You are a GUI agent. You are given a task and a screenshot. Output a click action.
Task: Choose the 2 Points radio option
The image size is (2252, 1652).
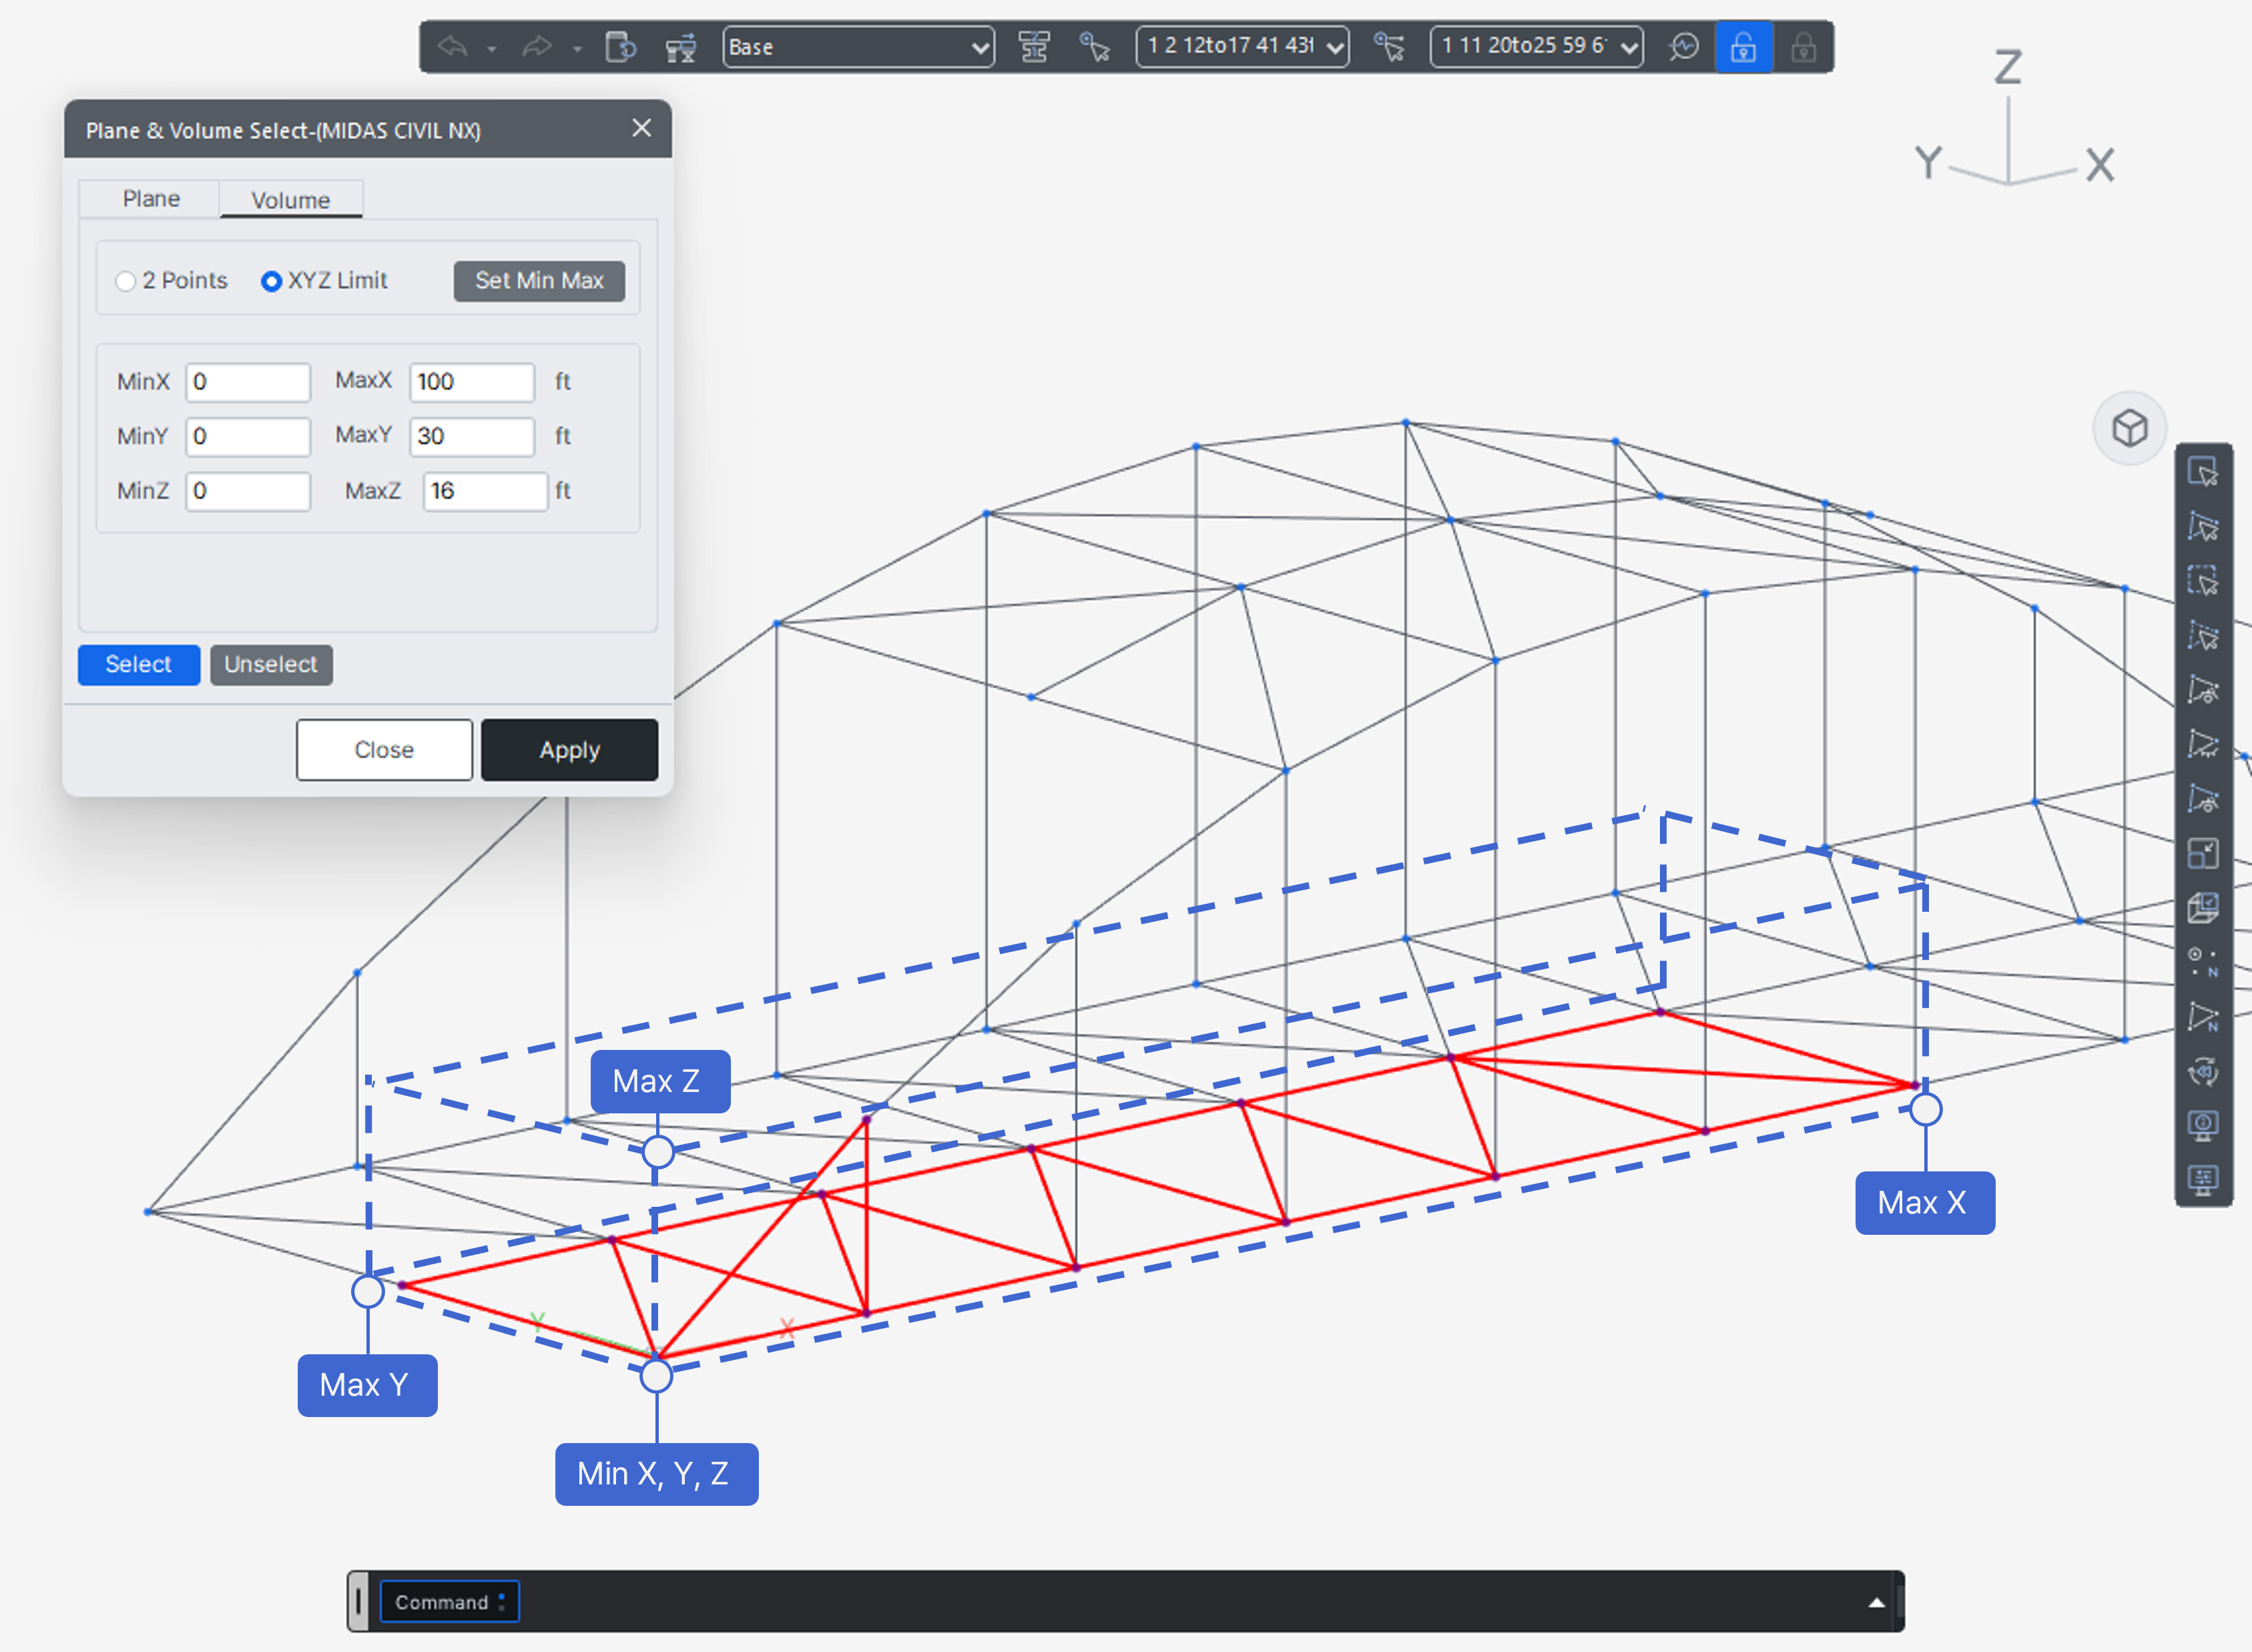[x=126, y=281]
